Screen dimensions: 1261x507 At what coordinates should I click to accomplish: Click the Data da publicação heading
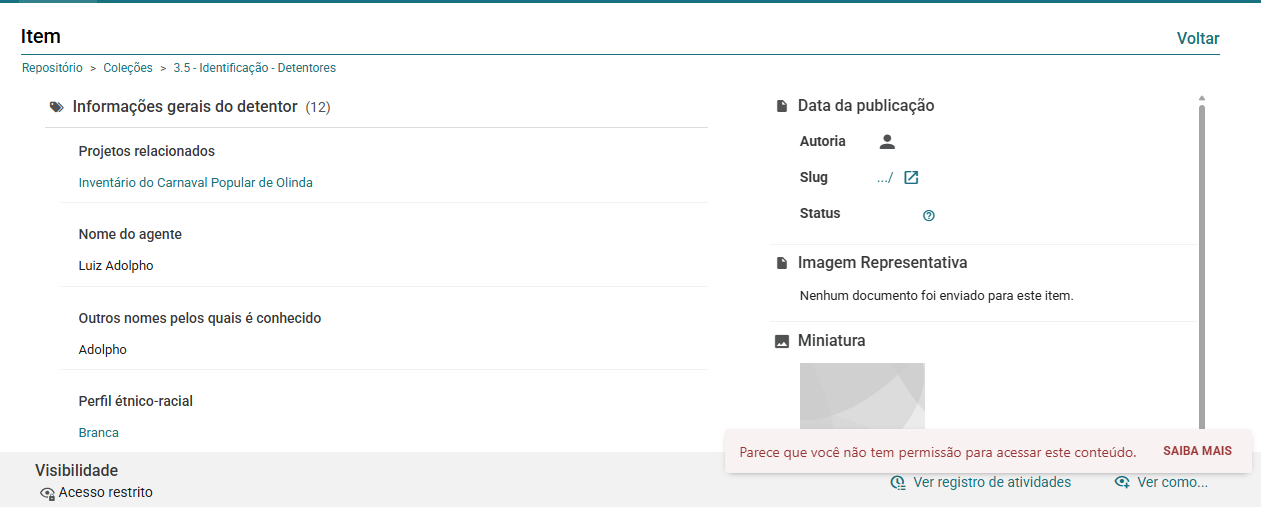(866, 105)
